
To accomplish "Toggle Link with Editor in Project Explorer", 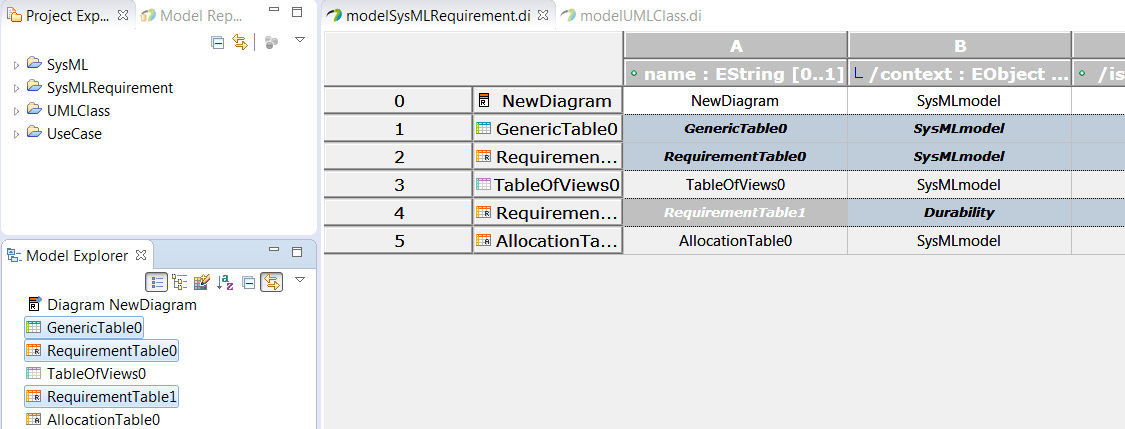I will click(240, 42).
